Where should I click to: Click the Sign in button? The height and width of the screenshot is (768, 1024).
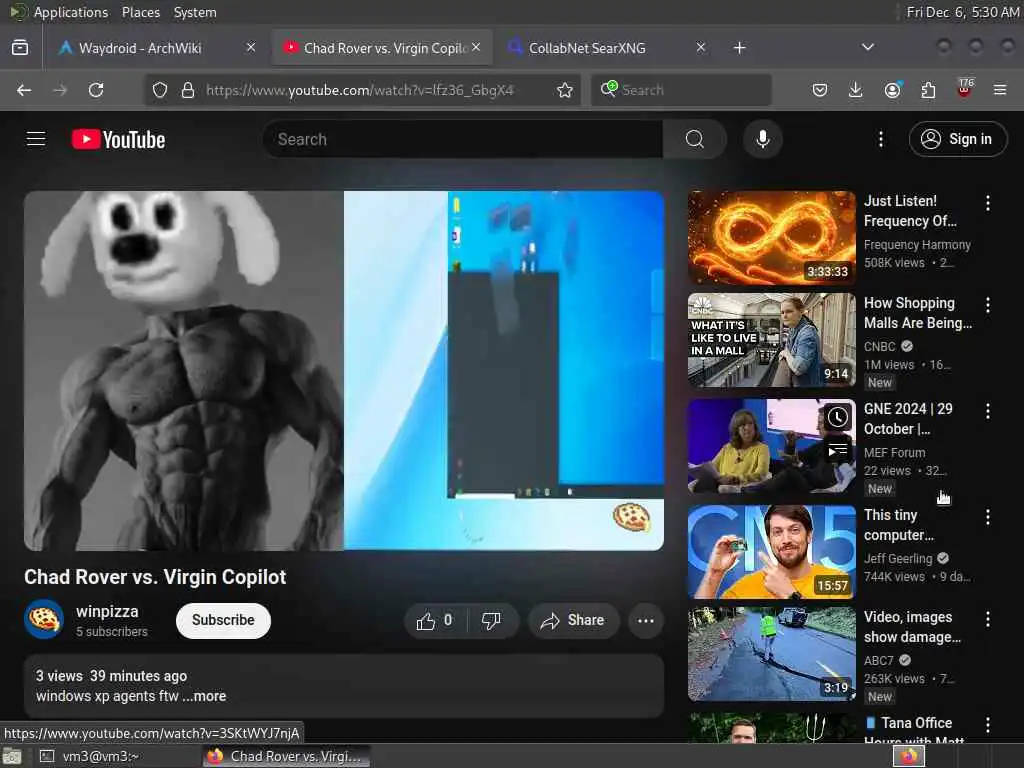click(957, 139)
